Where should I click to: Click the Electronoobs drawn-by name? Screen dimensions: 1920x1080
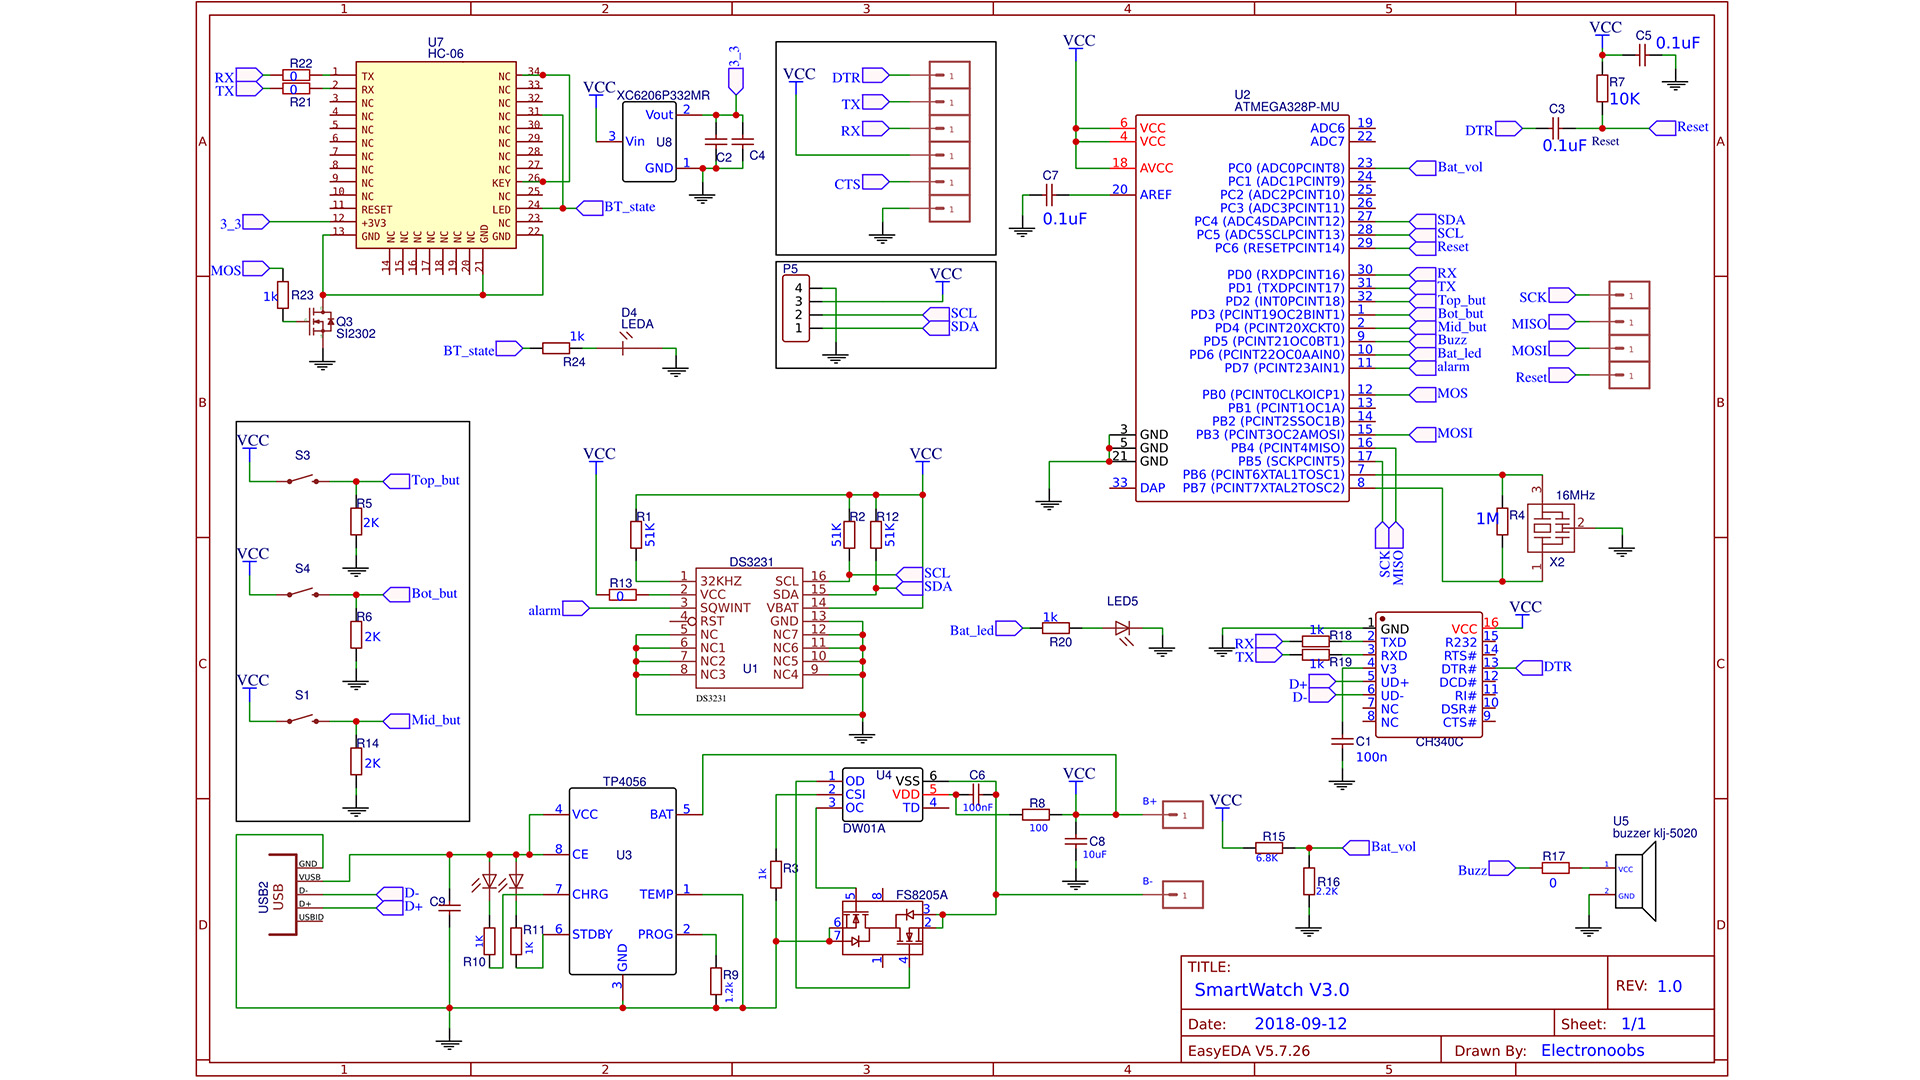(x=1592, y=1050)
